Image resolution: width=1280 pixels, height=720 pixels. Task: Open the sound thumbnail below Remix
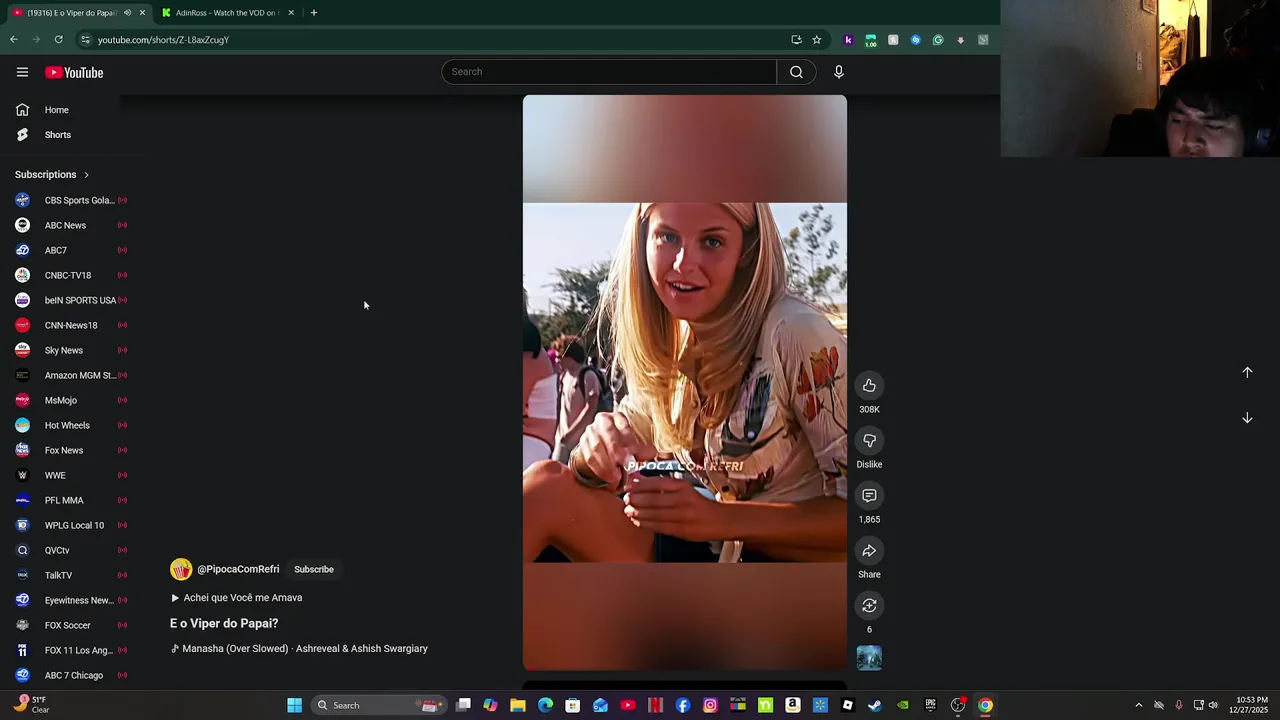coord(869,658)
